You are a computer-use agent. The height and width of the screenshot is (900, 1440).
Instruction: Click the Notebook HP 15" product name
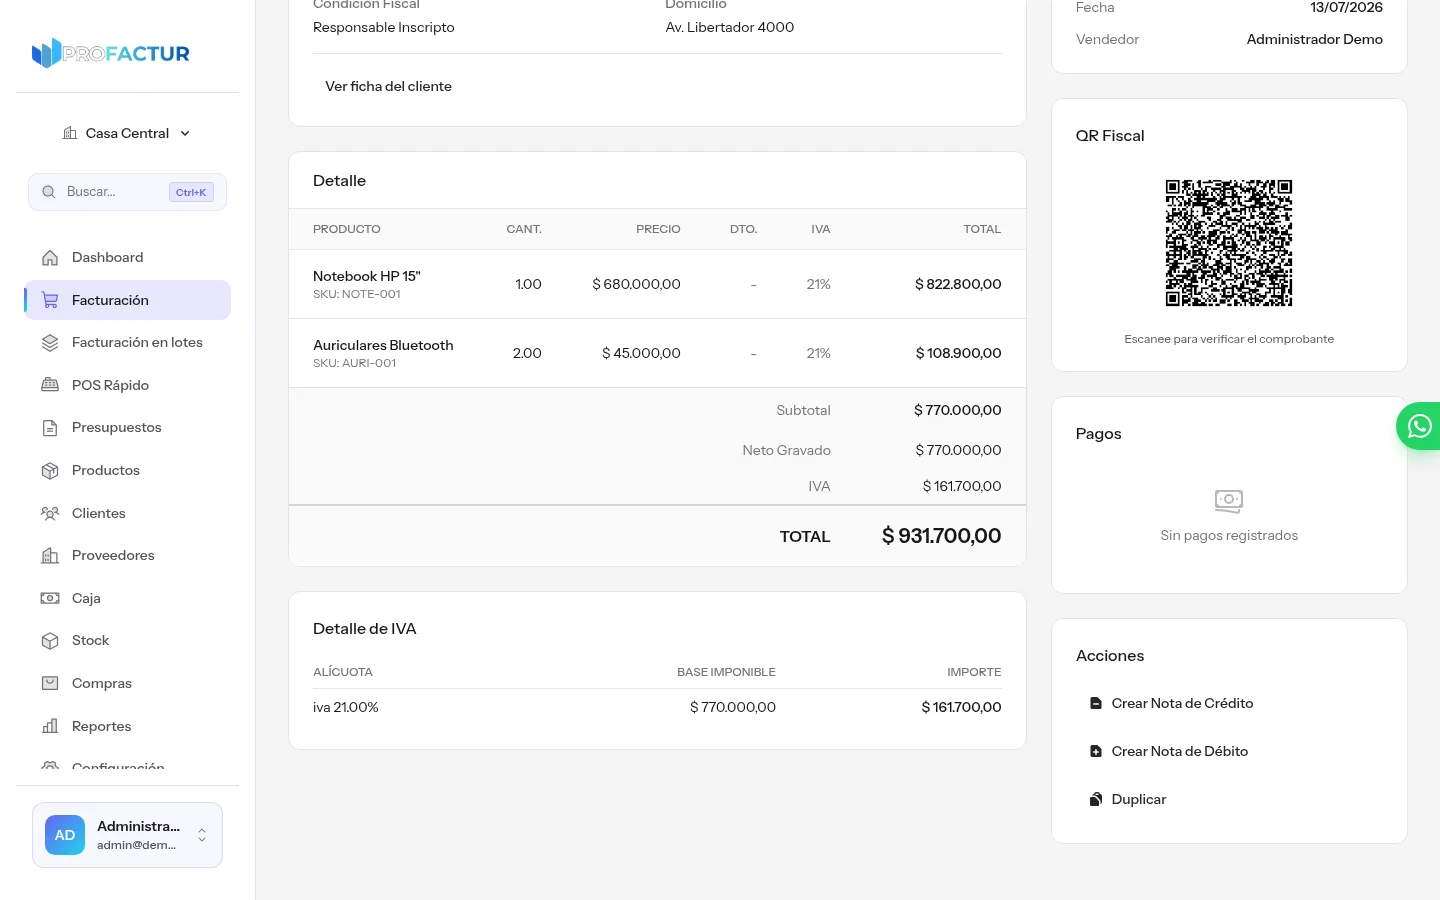pyautogui.click(x=367, y=276)
